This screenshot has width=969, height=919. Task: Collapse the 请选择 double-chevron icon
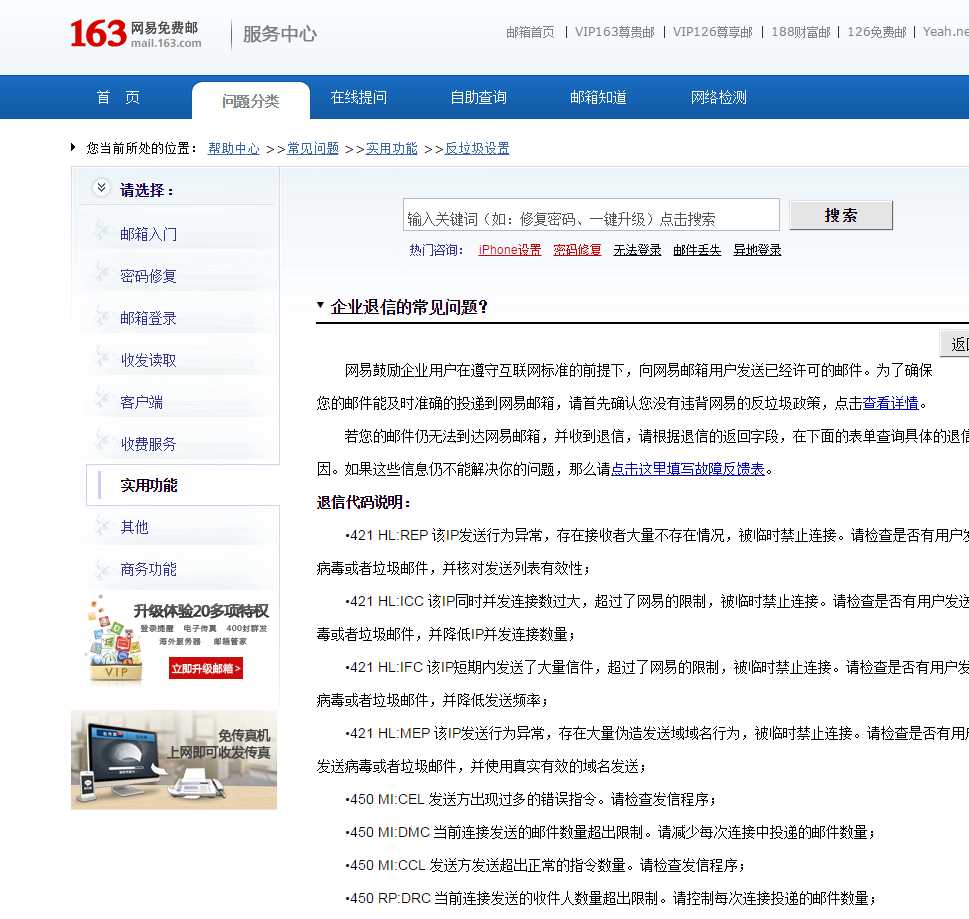click(x=101, y=187)
